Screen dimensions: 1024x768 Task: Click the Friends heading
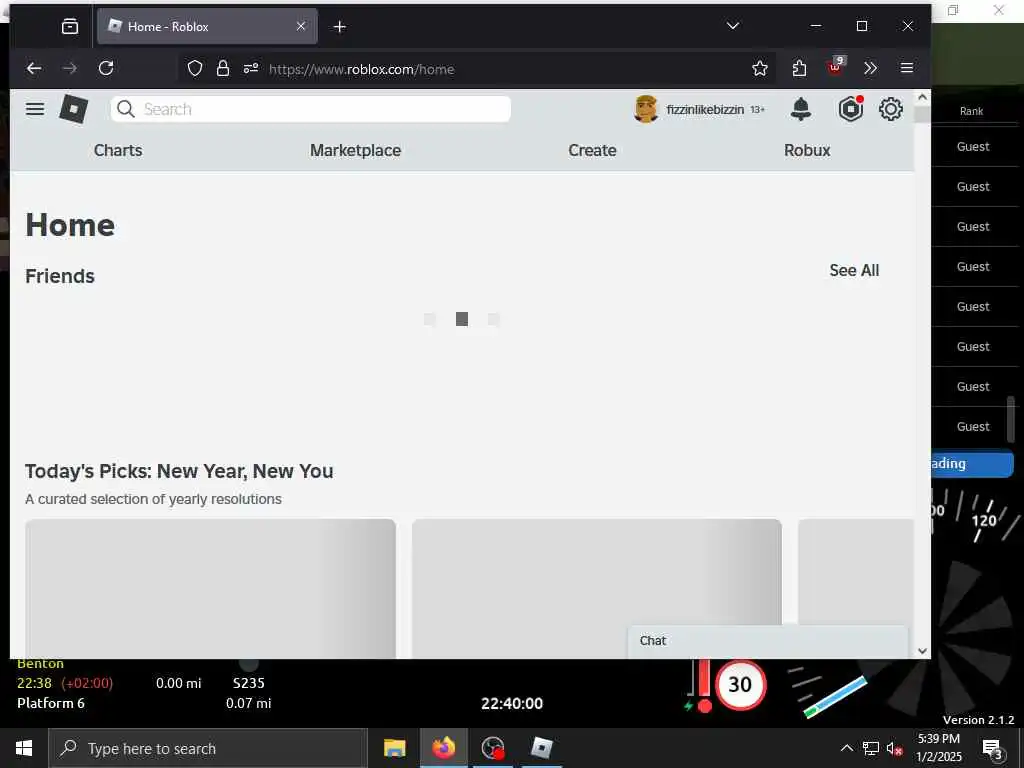point(60,276)
